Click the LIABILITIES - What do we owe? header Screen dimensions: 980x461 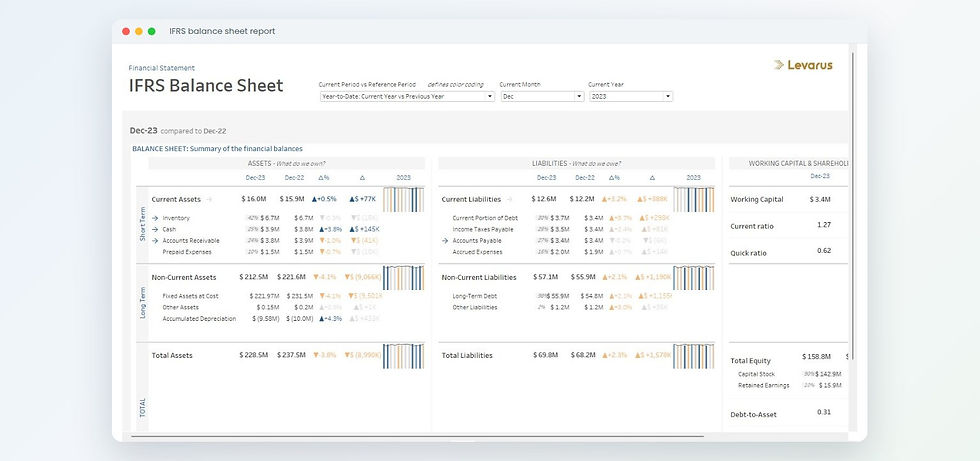click(576, 164)
